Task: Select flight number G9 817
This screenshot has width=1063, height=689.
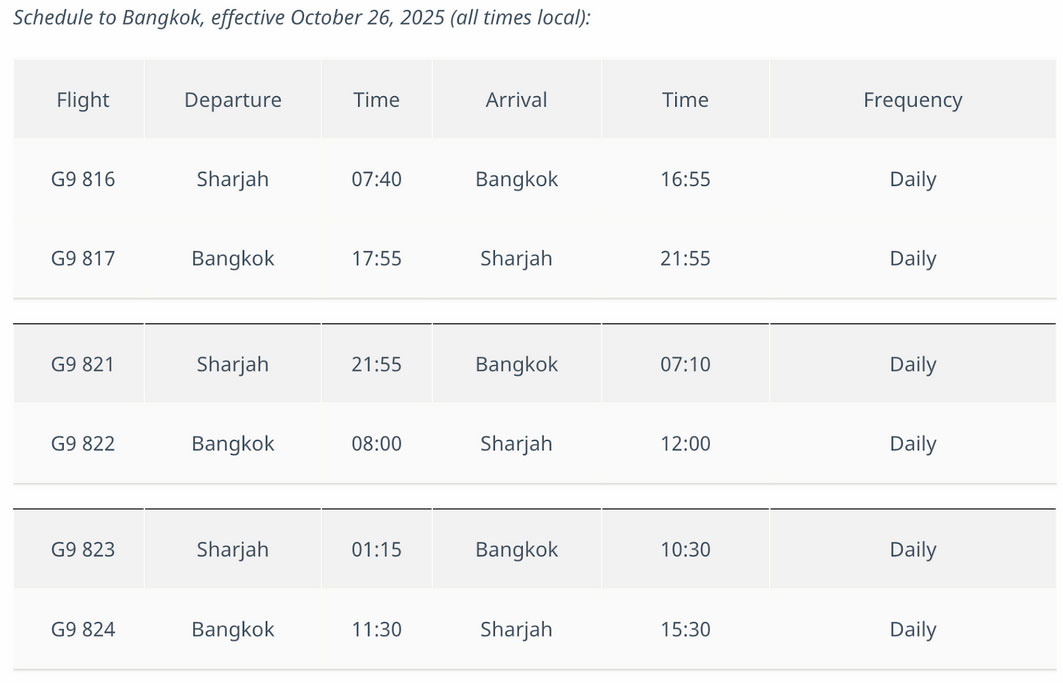Action: click(83, 258)
